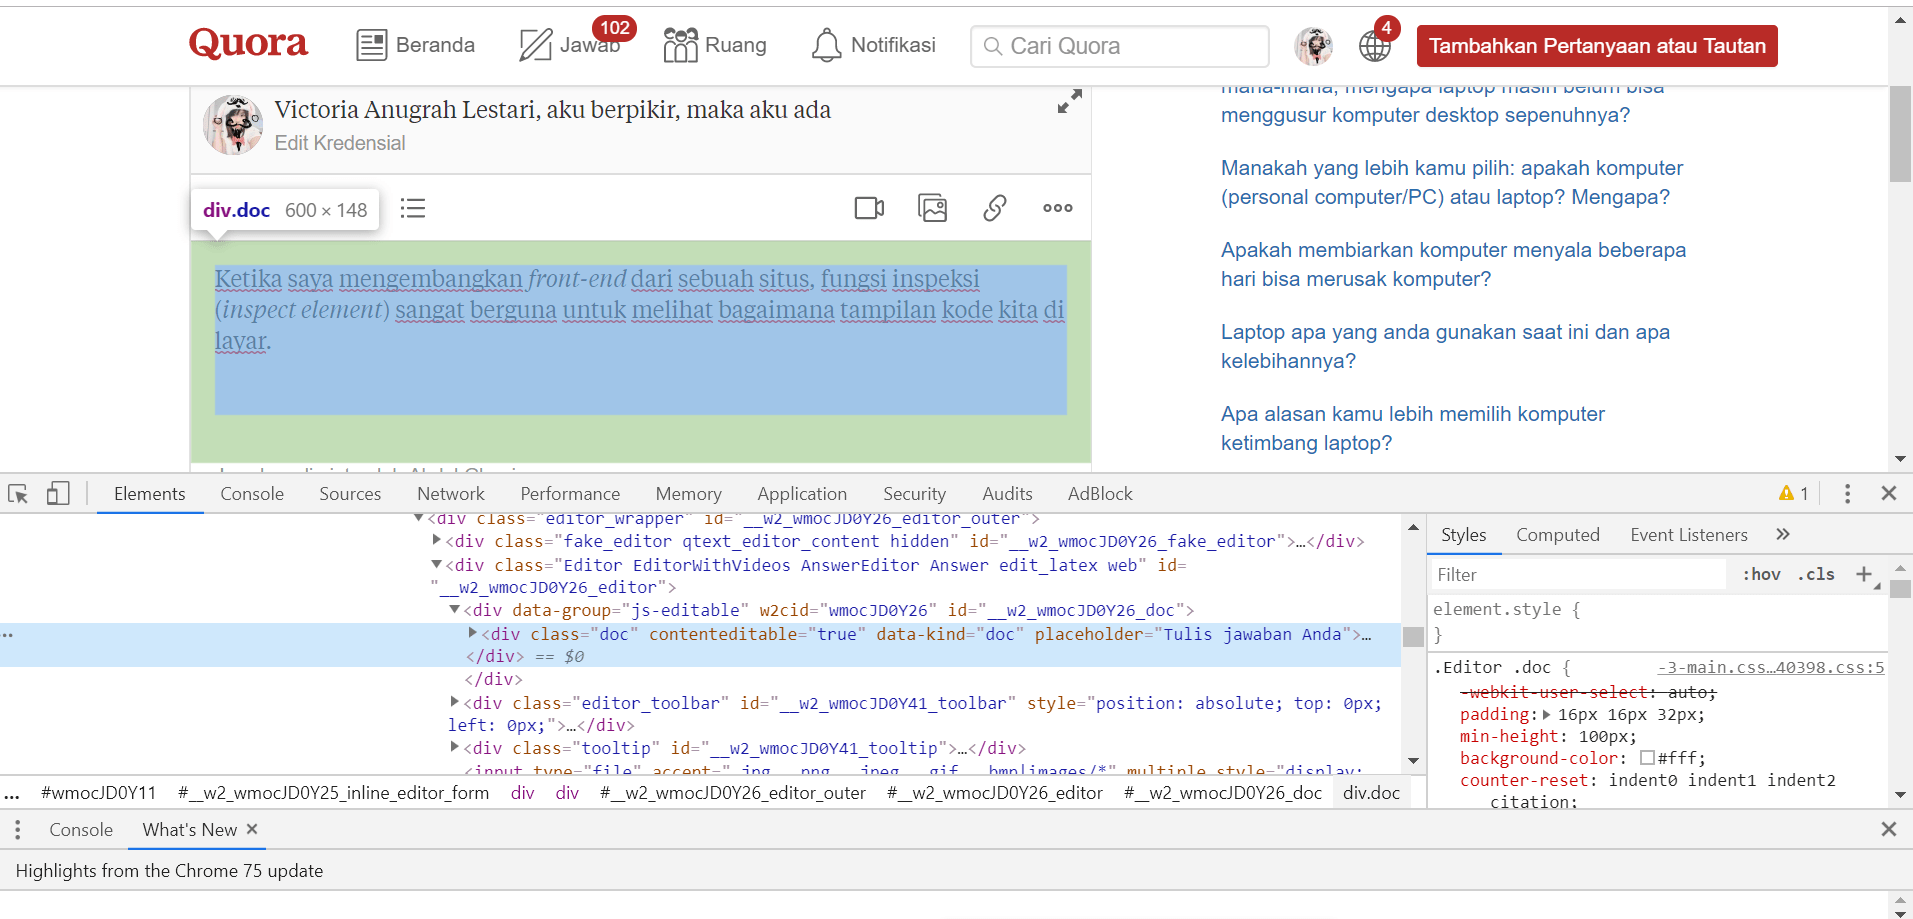Click the white #fff color swatch
Screen dimensions: 1913x919
(x=1647, y=758)
